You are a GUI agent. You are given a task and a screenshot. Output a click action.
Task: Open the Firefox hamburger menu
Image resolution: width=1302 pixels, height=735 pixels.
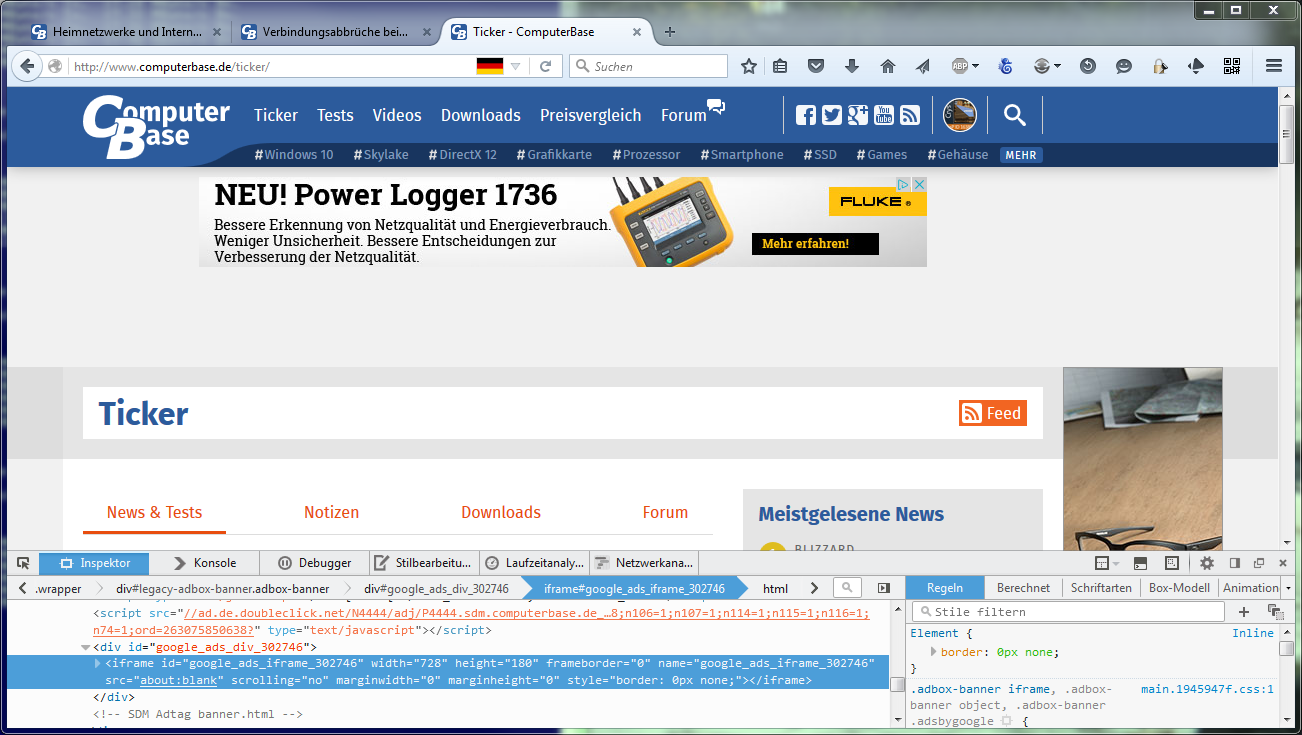point(1274,67)
